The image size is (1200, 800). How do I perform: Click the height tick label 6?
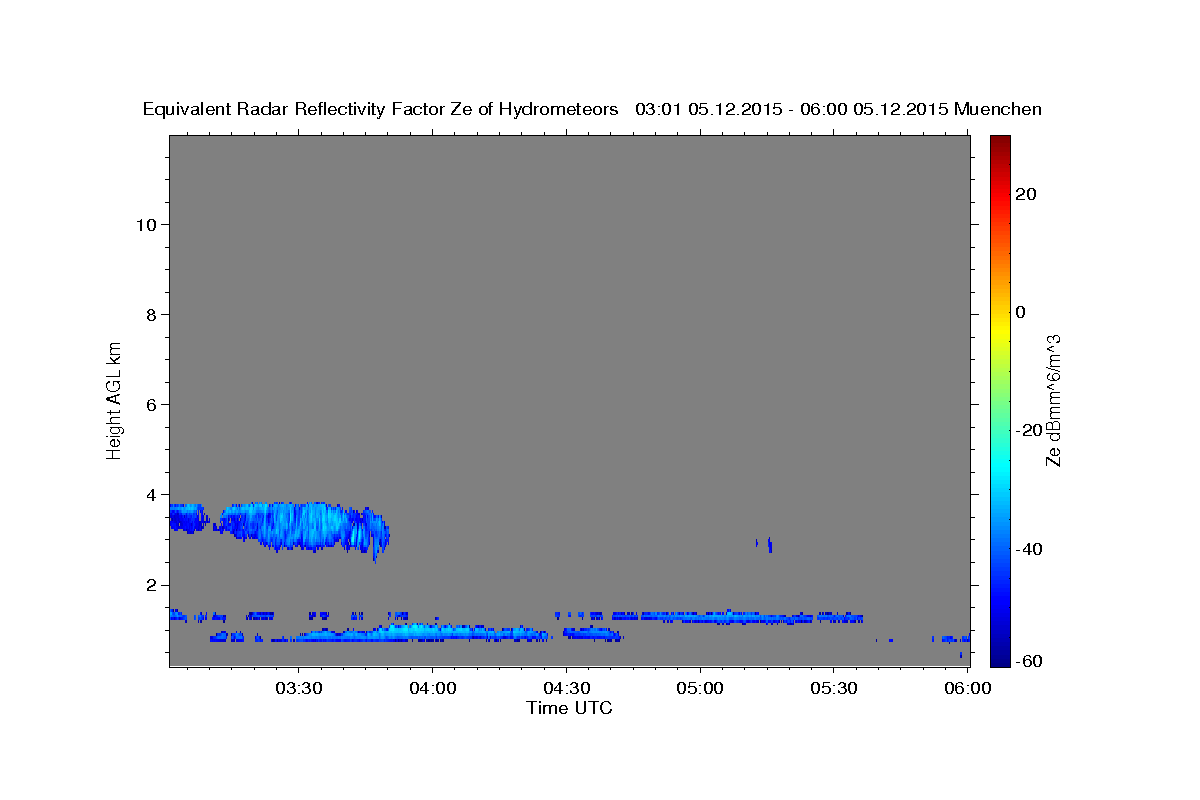click(151, 404)
